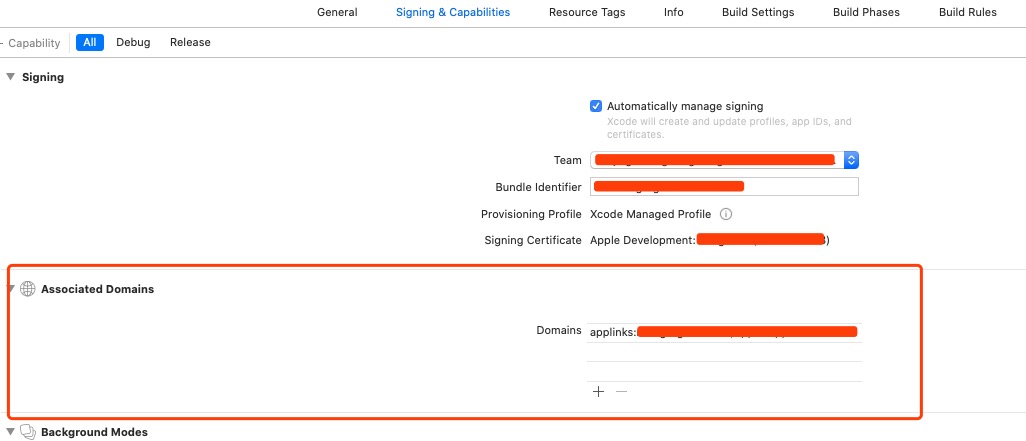Click the add Capability button

coord(32,43)
